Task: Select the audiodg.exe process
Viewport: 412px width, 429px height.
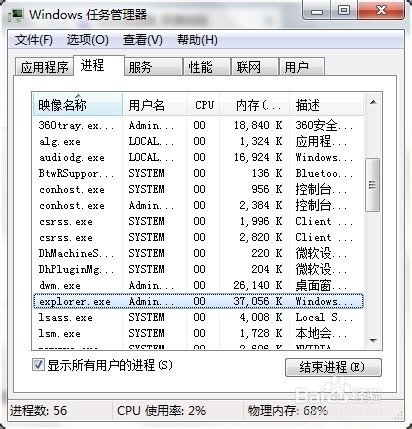Action: pyautogui.click(x=198, y=157)
